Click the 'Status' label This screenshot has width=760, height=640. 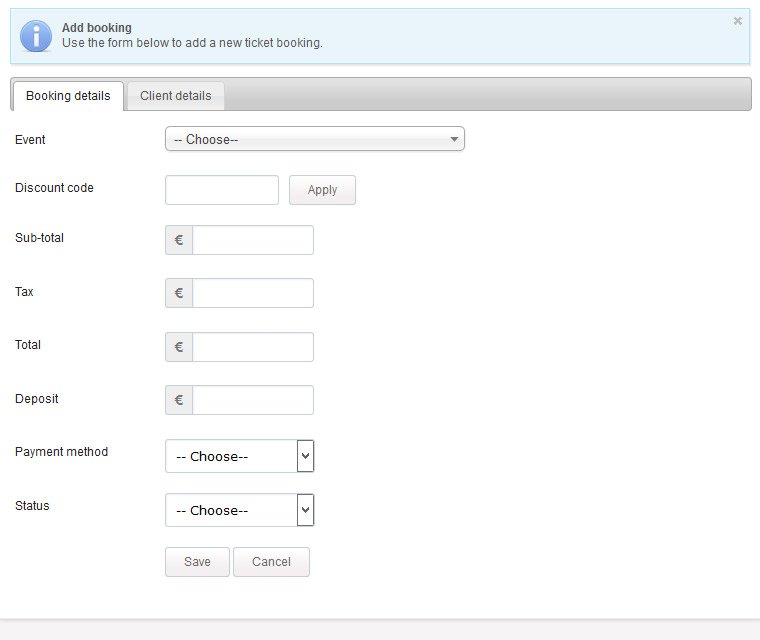(32, 506)
